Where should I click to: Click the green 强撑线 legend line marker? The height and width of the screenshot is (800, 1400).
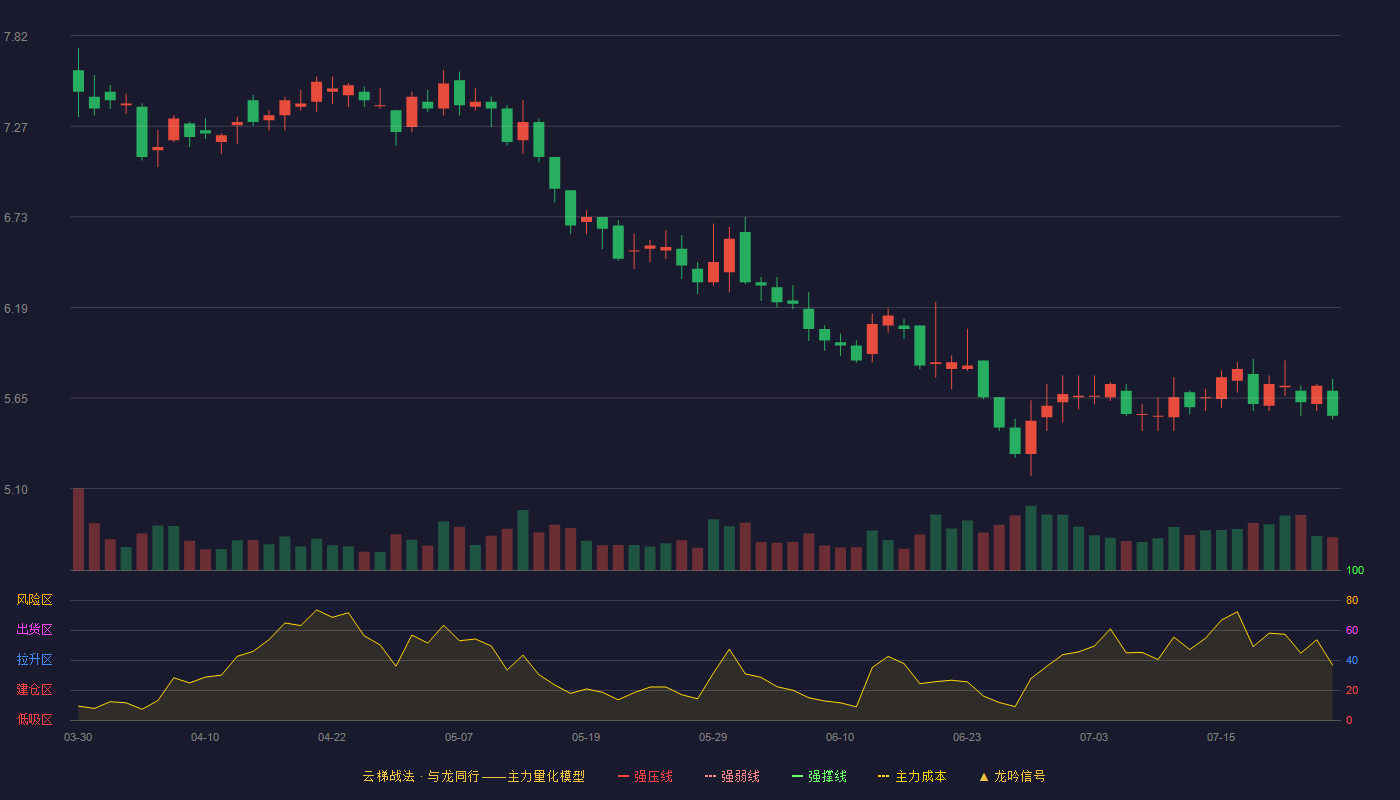click(797, 776)
